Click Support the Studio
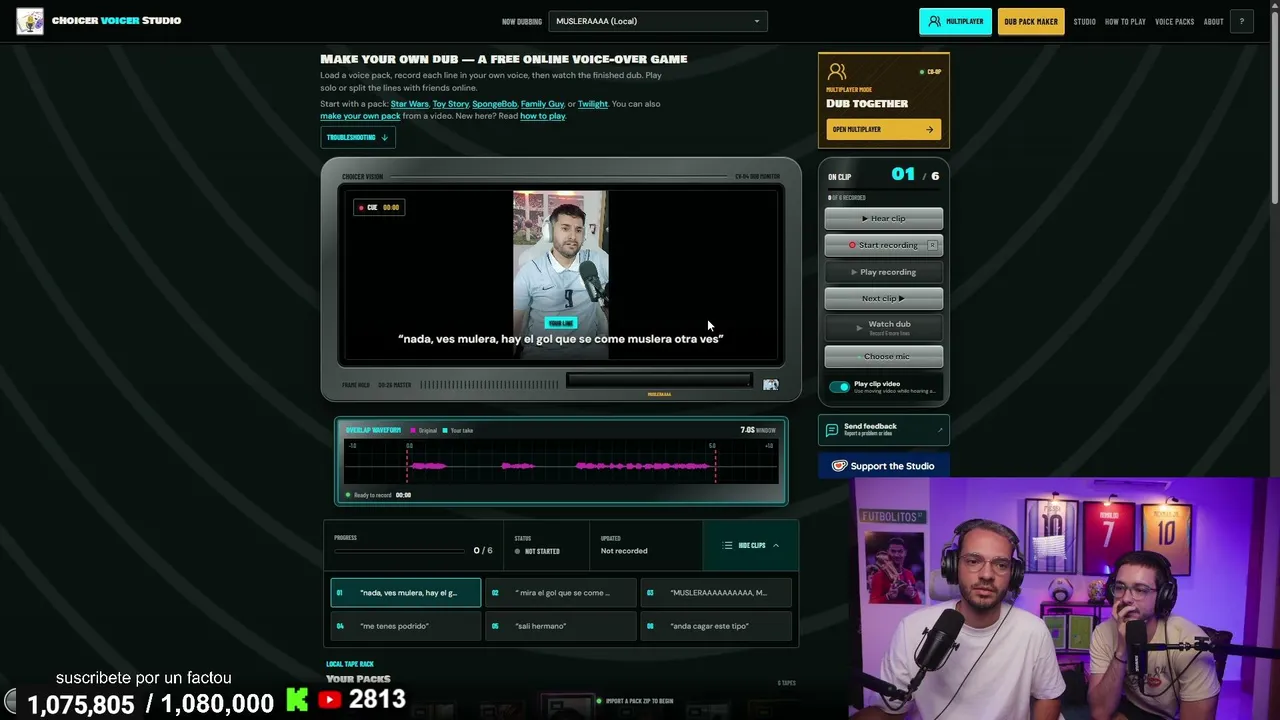The width and height of the screenshot is (1280, 720). click(884, 466)
